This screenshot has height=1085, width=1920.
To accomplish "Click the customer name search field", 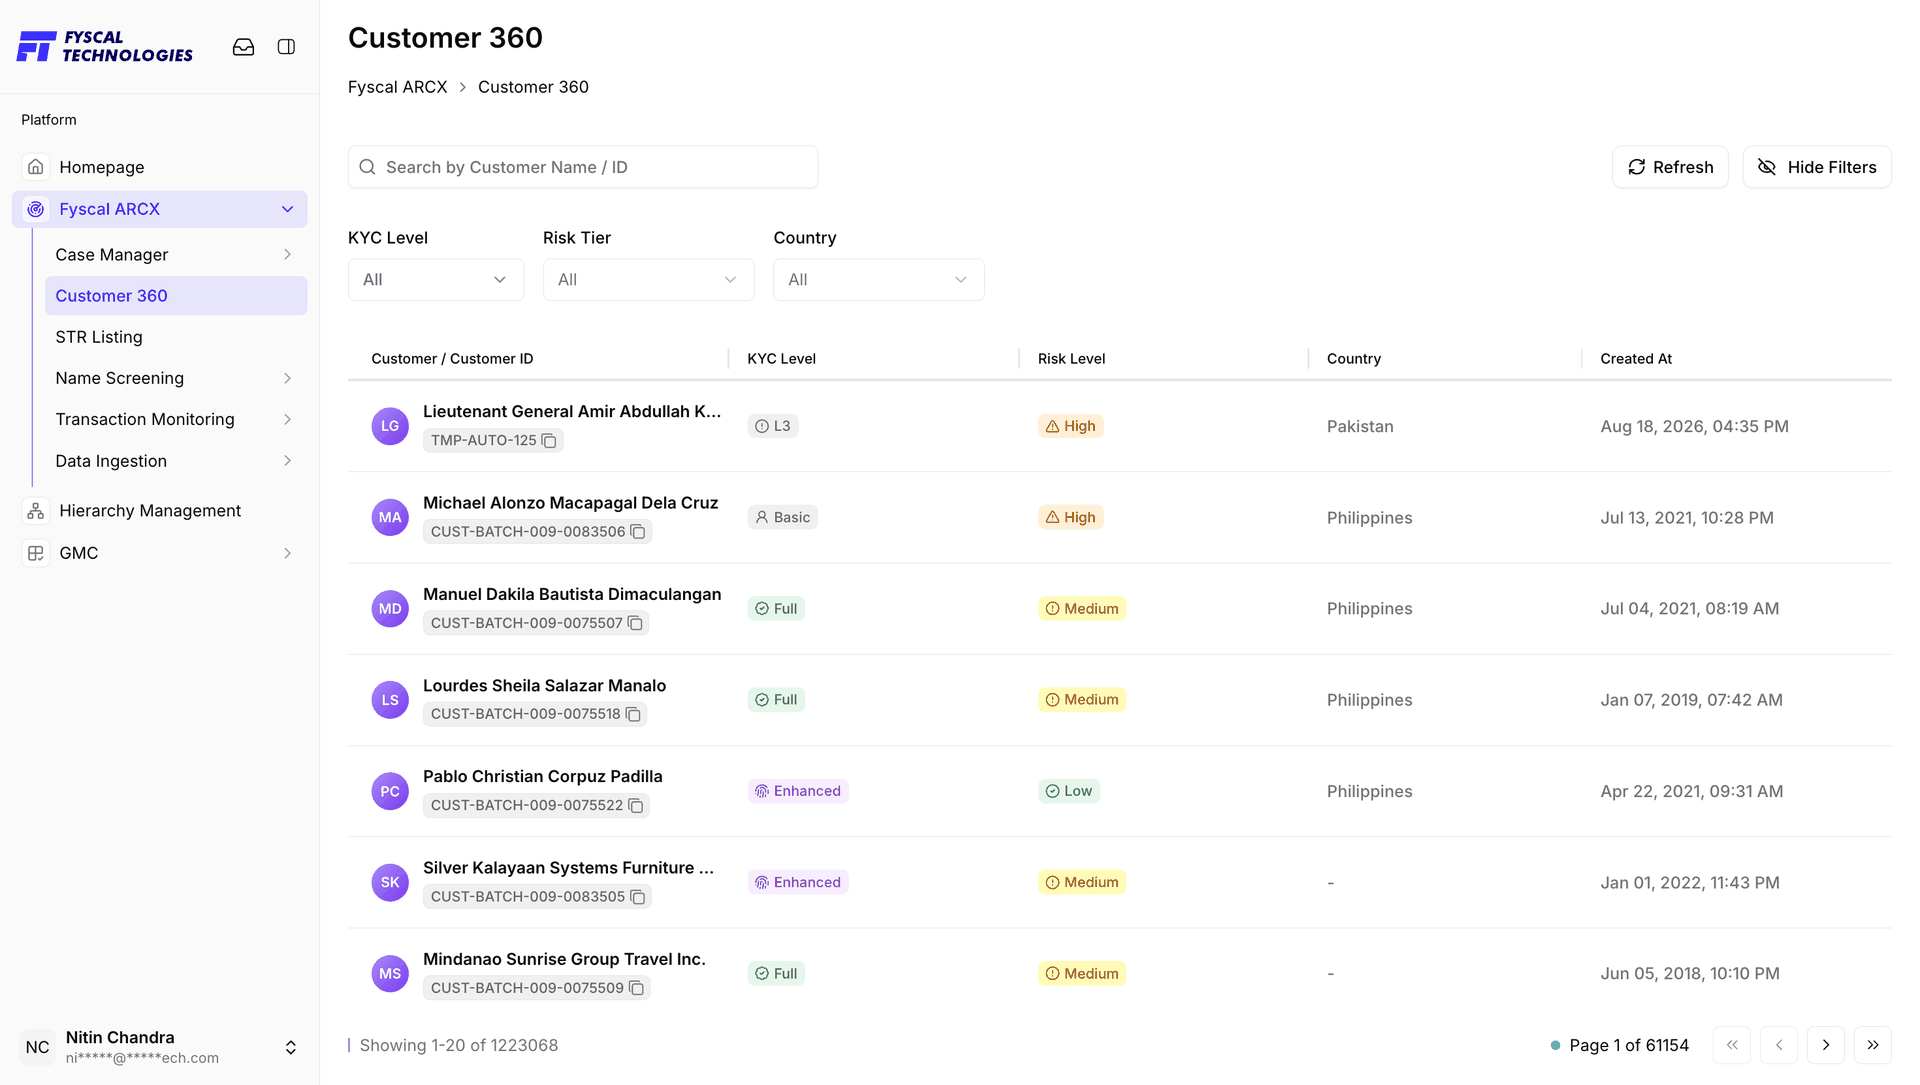I will 583,167.
